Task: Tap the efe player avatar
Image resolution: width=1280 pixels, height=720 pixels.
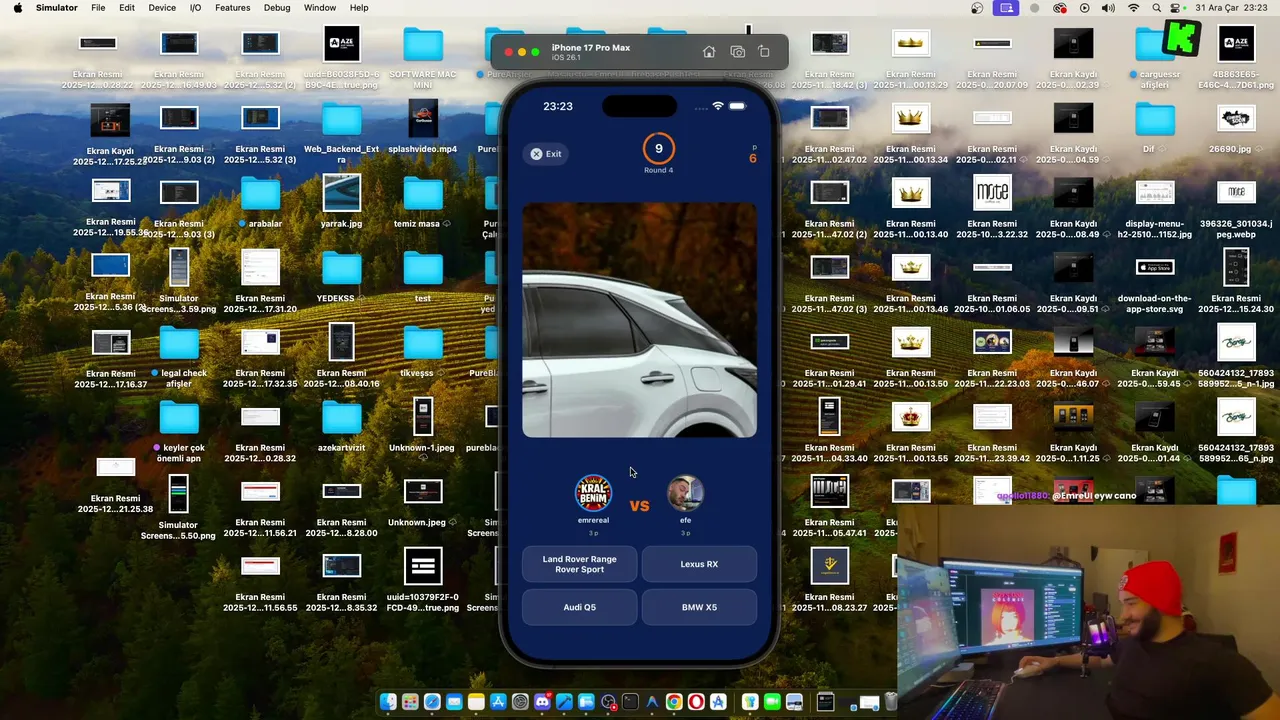Action: point(685,493)
